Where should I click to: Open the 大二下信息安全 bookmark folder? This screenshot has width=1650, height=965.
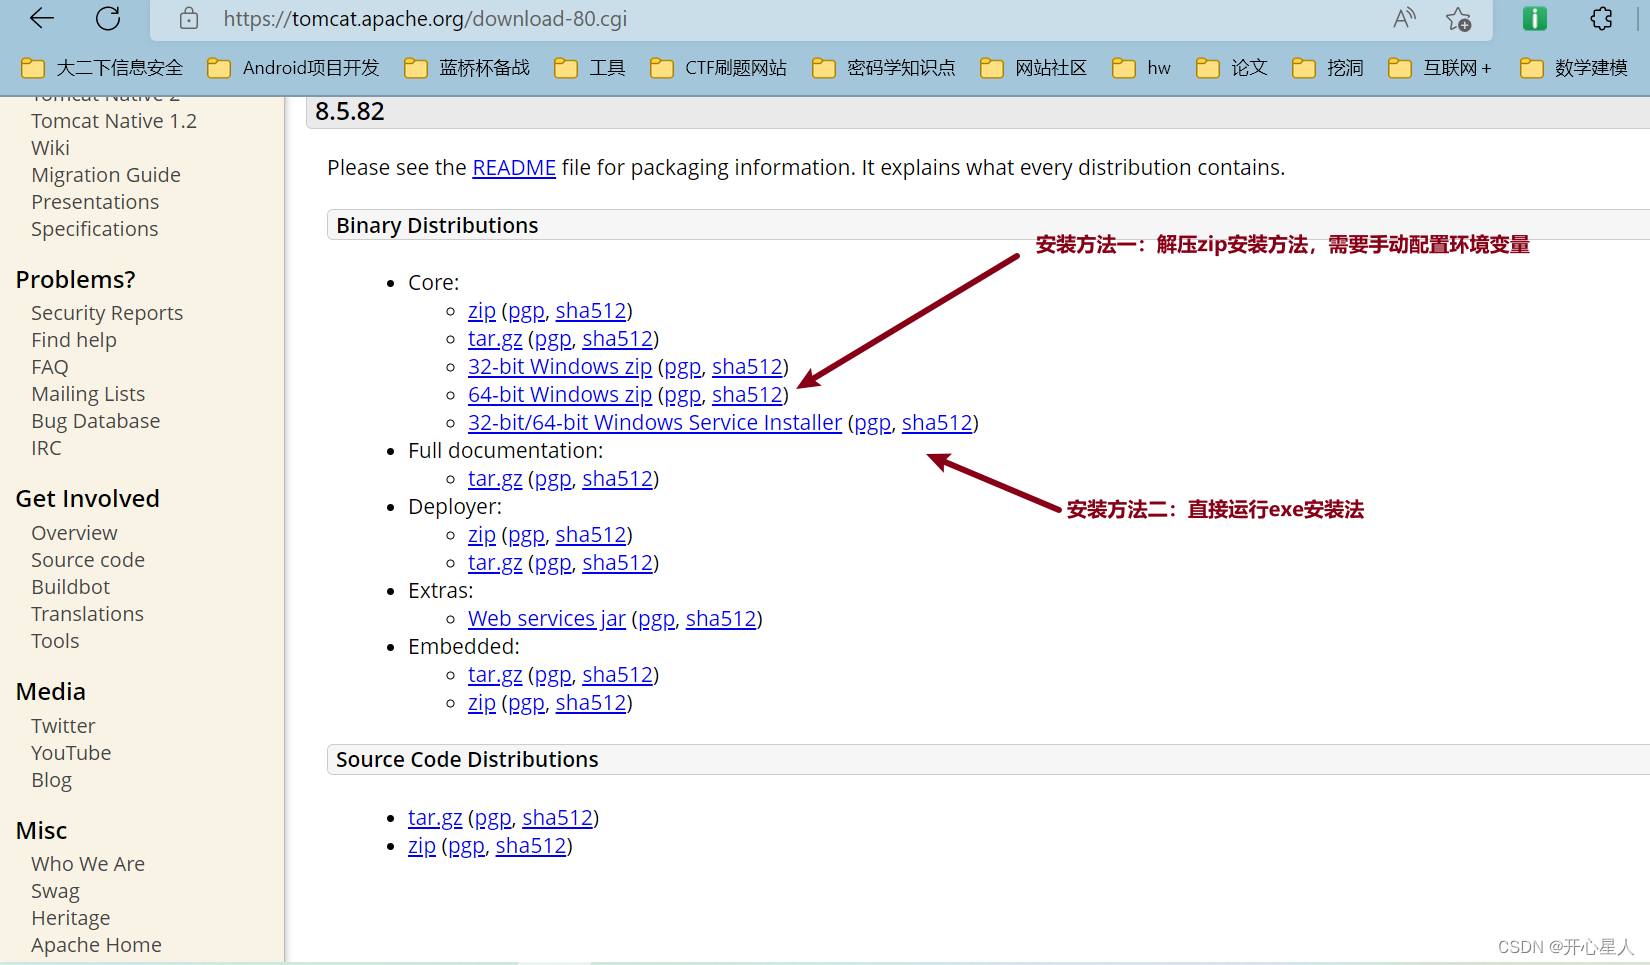(102, 68)
